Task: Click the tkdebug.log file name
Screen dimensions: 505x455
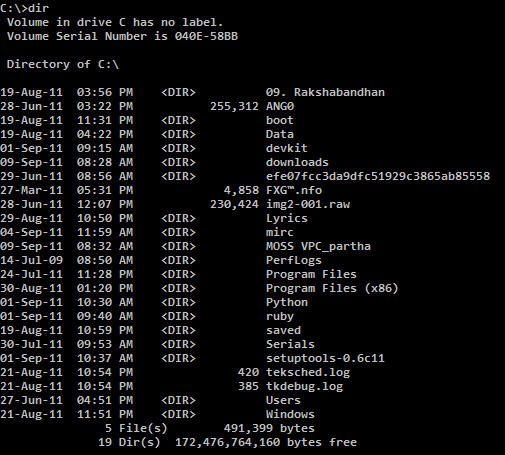Action: coord(304,386)
